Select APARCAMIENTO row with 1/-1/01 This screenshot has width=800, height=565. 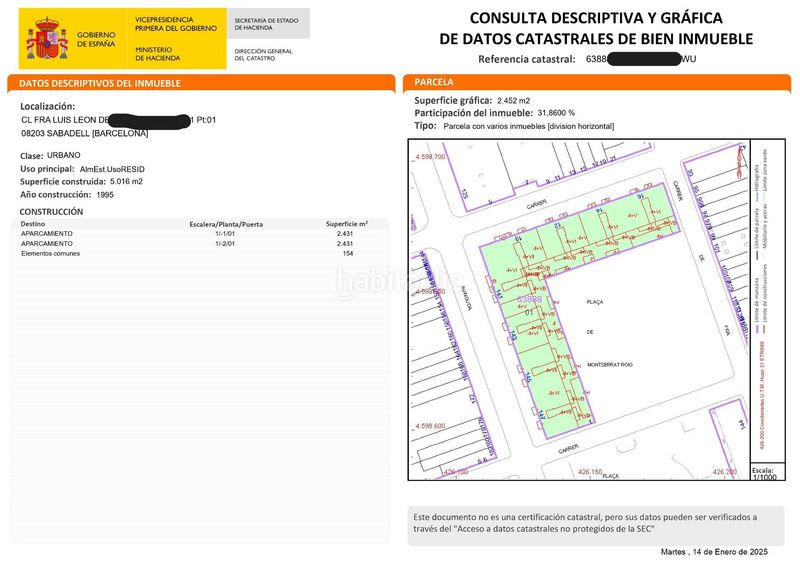pos(187,234)
